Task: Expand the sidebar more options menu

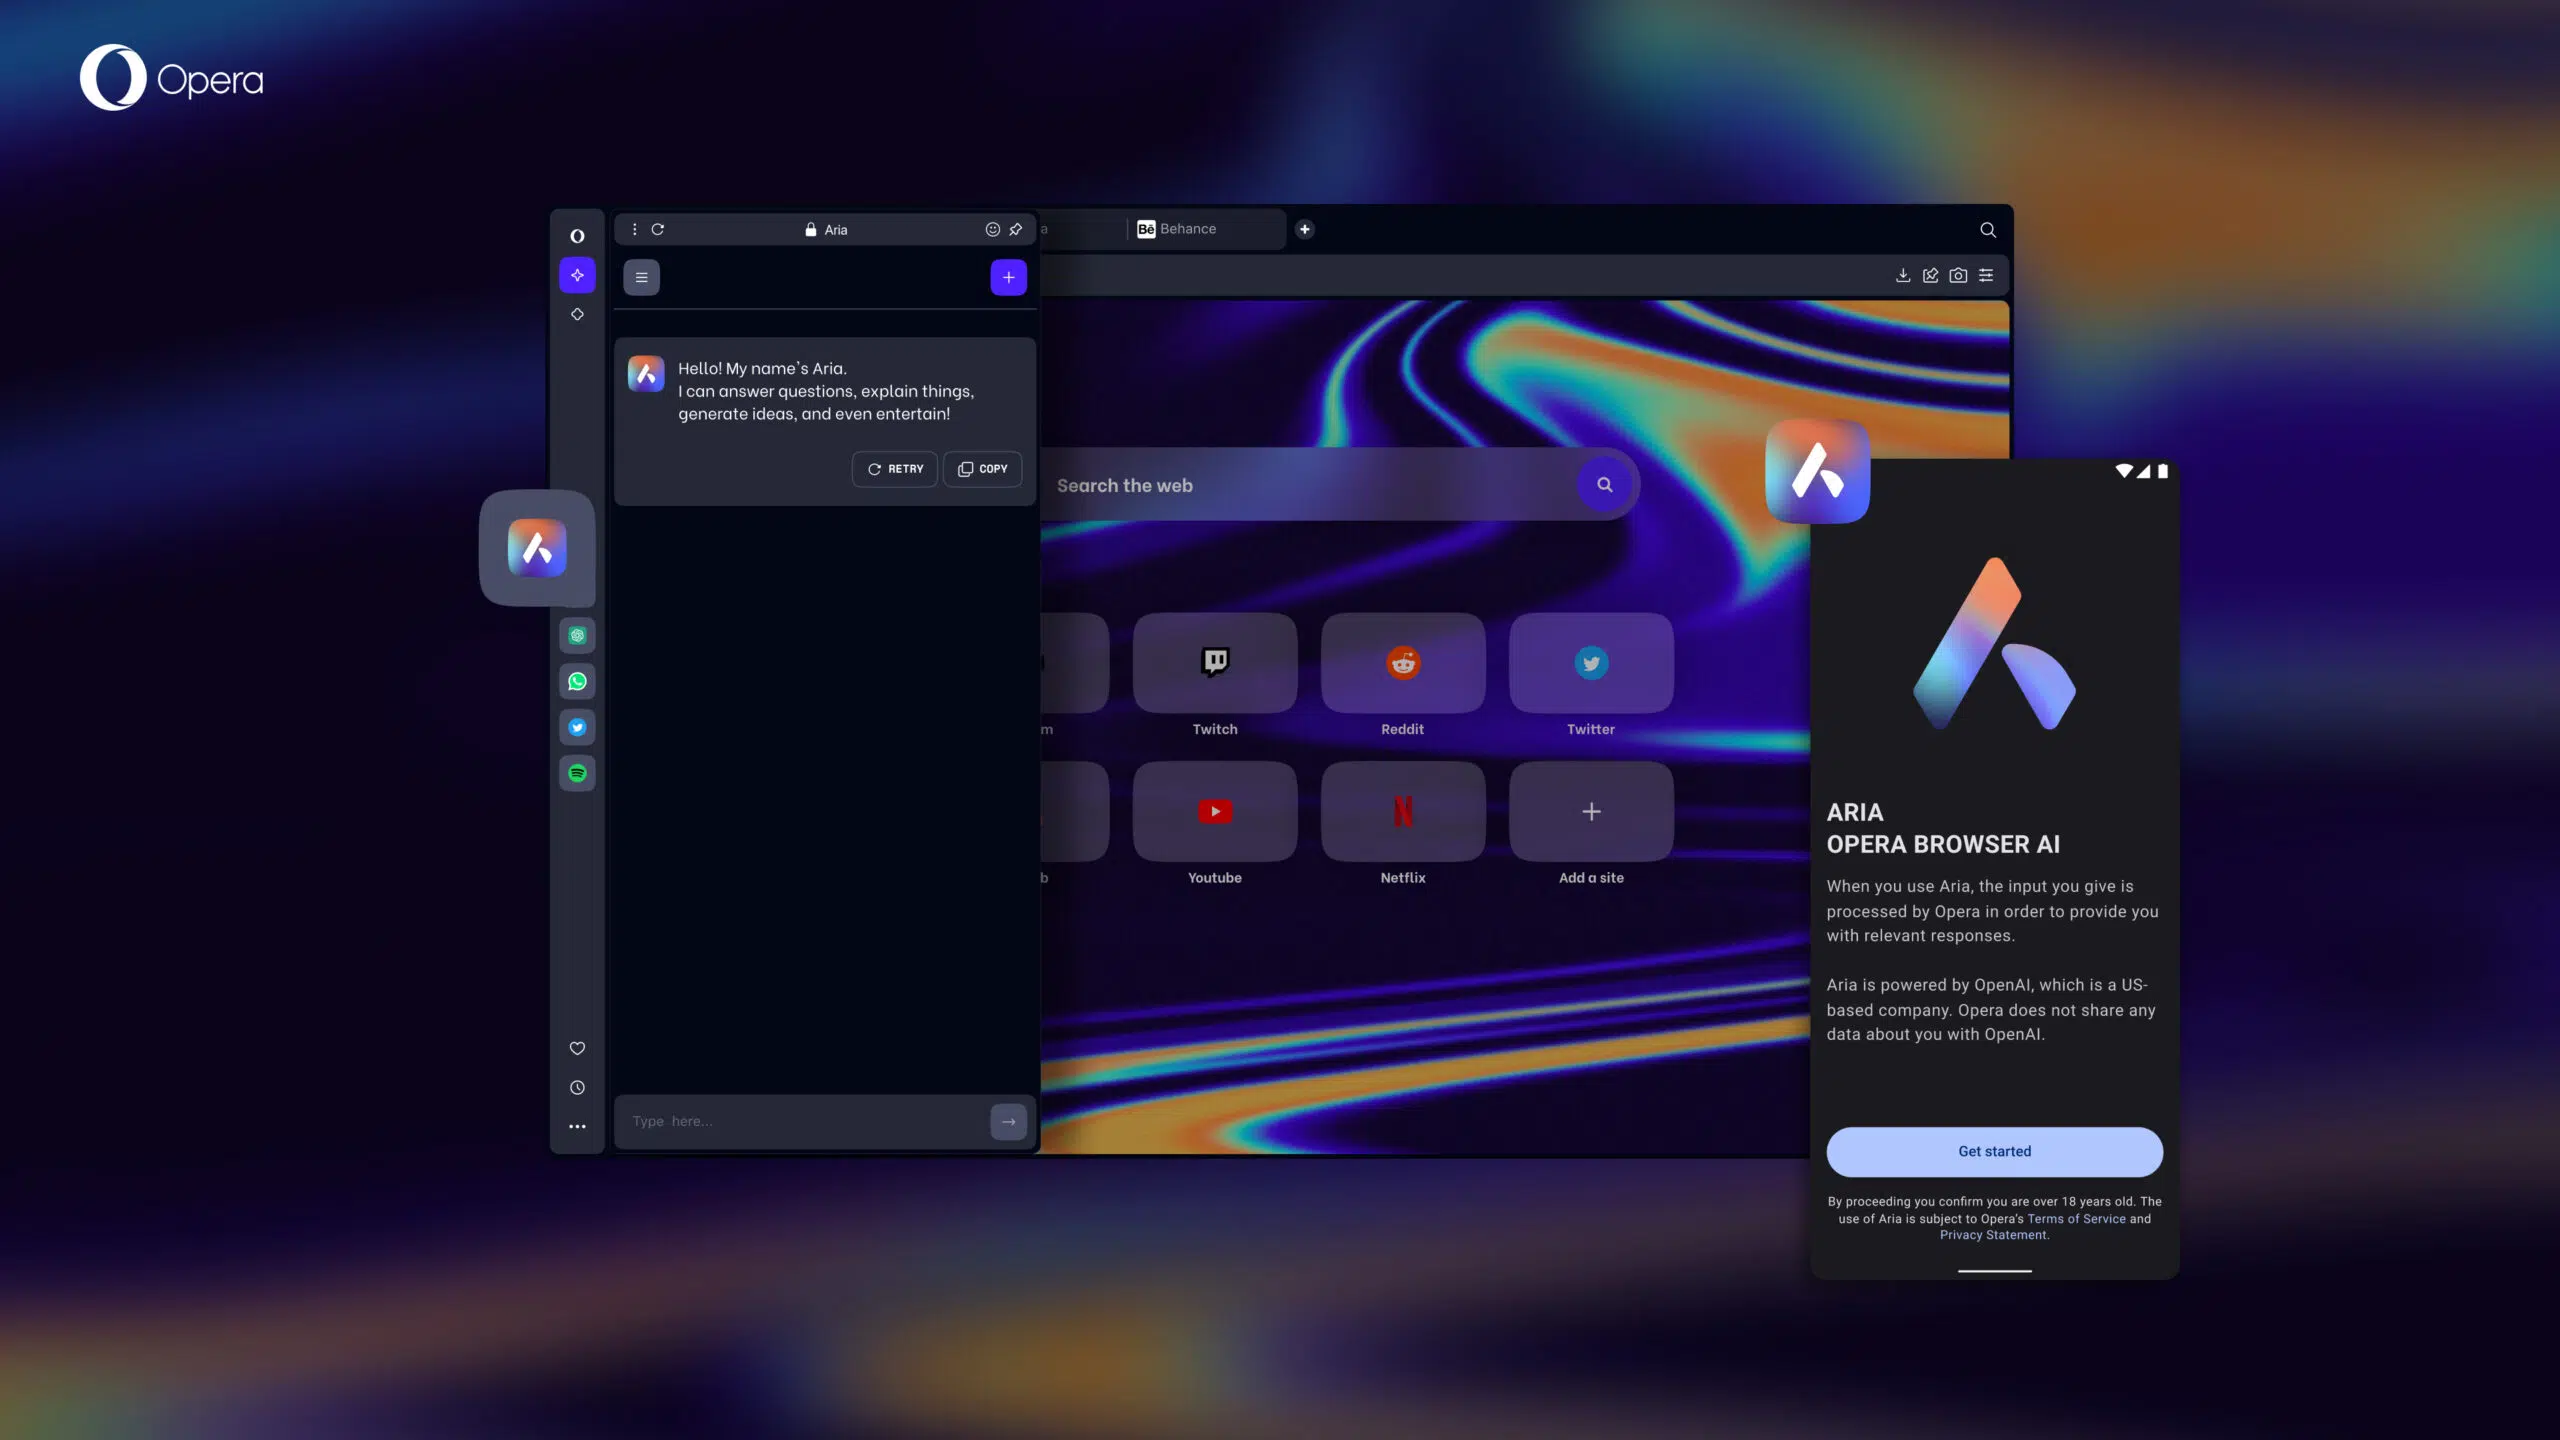Action: coord(577,1127)
